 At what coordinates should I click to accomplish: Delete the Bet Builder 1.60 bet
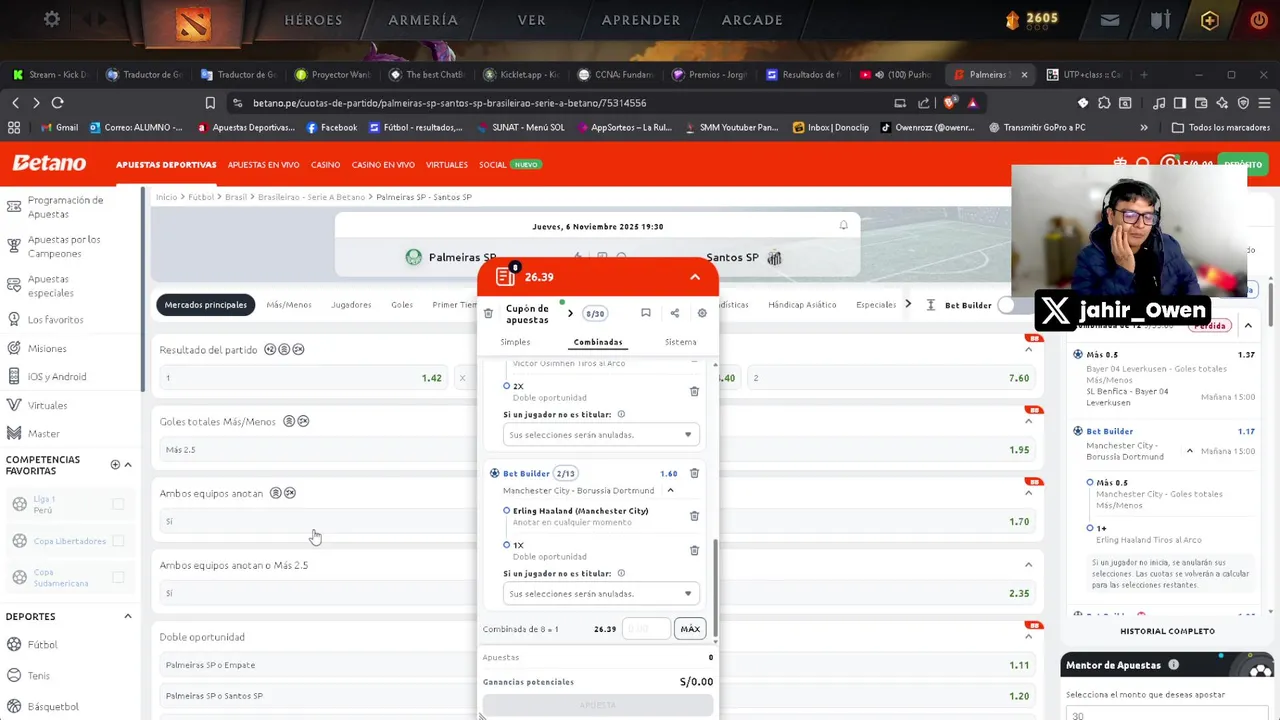[x=694, y=473]
